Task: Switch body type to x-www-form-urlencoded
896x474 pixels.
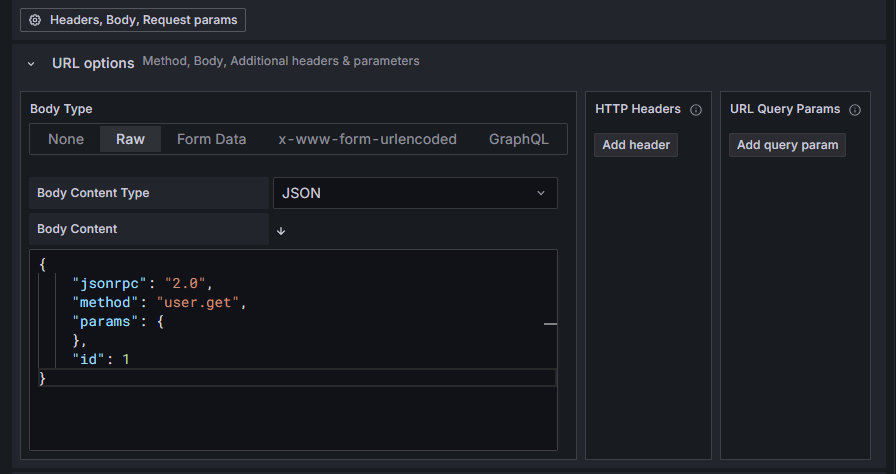Action: coord(367,139)
